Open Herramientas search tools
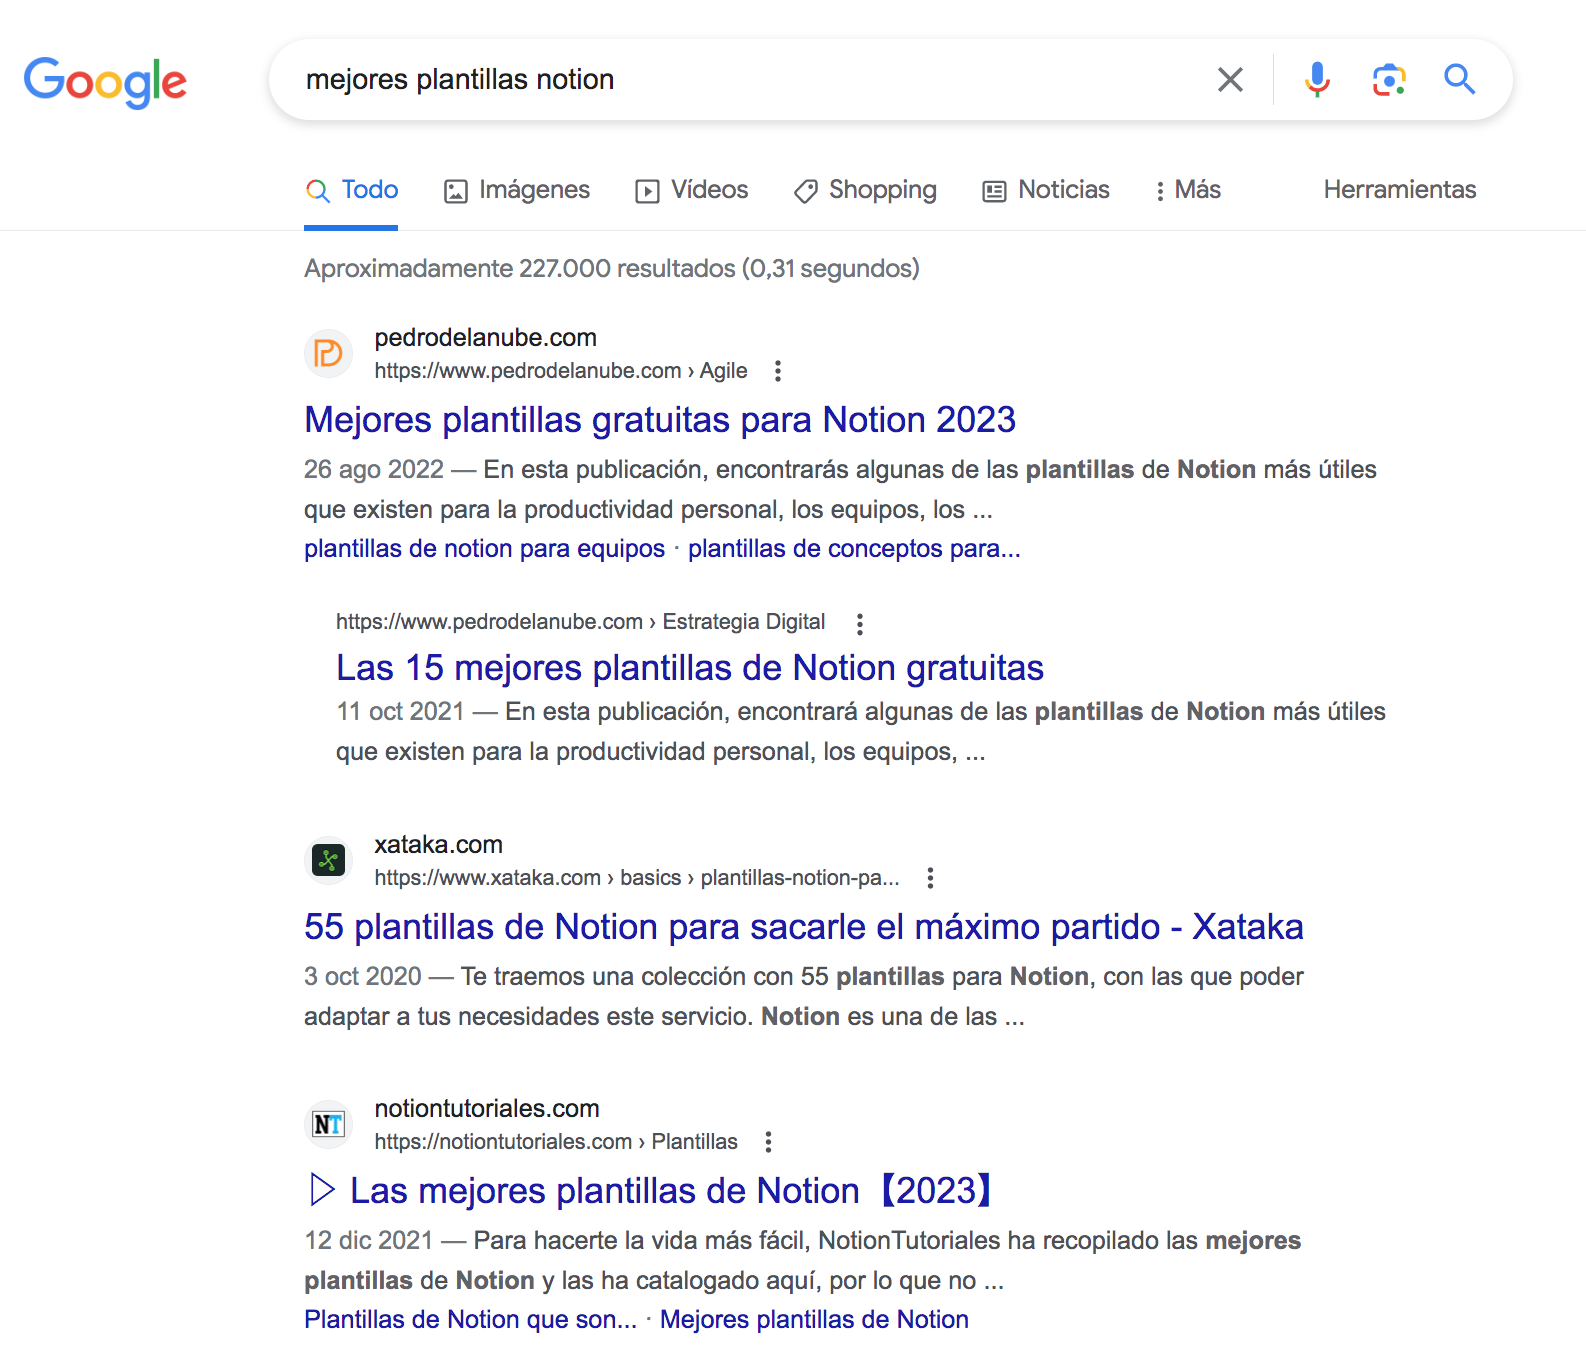The height and width of the screenshot is (1364, 1586). 1399,190
